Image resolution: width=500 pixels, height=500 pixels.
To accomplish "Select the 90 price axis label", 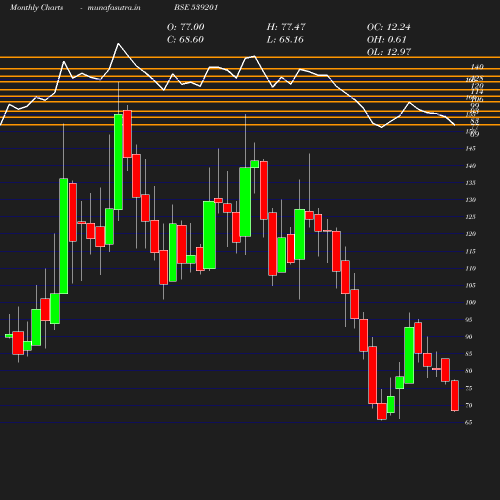I will [468, 337].
